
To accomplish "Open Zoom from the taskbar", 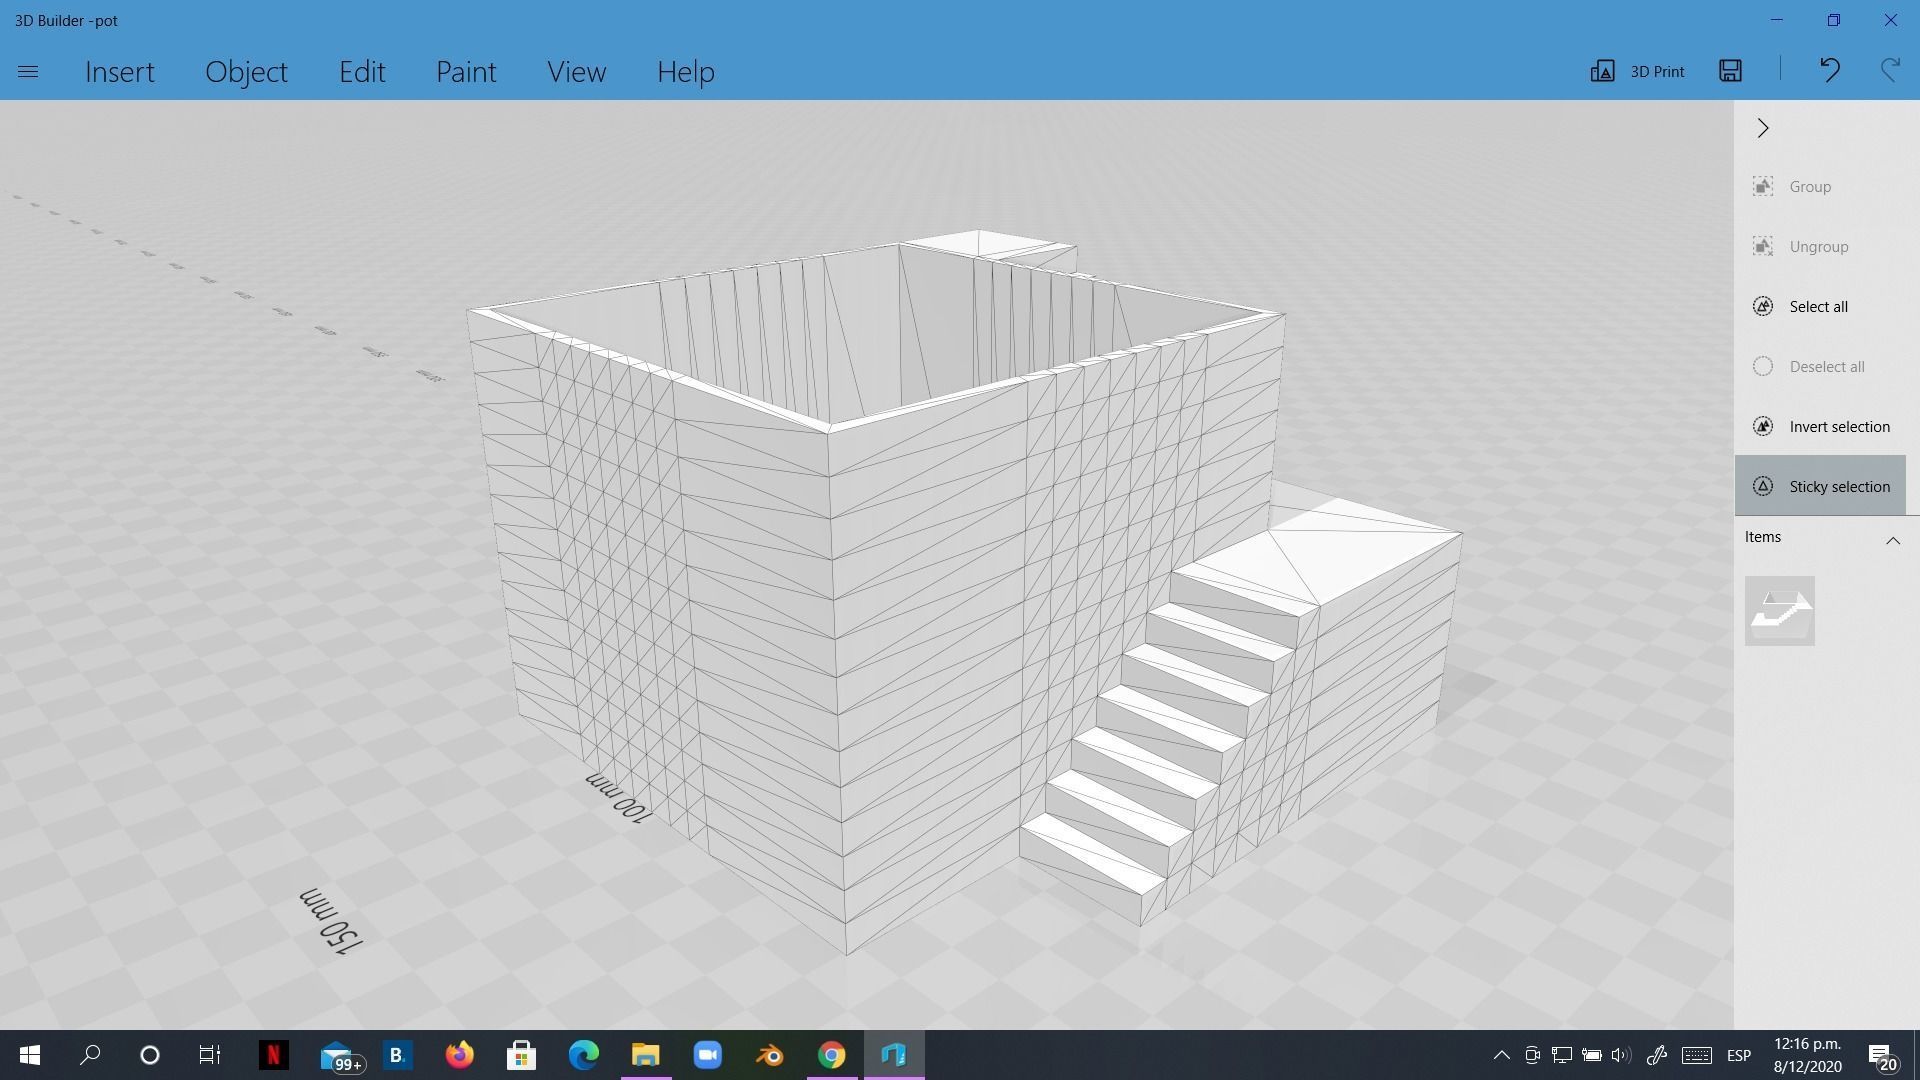I will (x=708, y=1055).
